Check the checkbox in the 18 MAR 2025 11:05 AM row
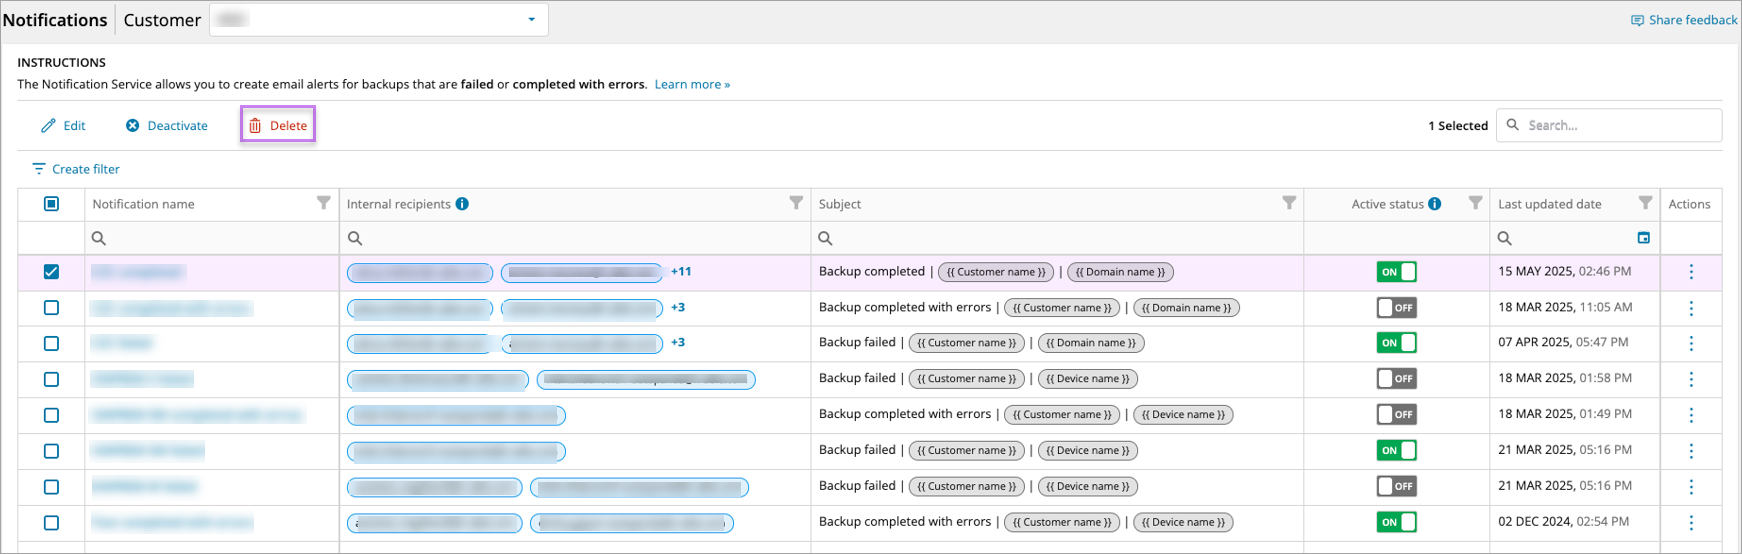Viewport: 1742px width, 554px height. click(x=52, y=308)
